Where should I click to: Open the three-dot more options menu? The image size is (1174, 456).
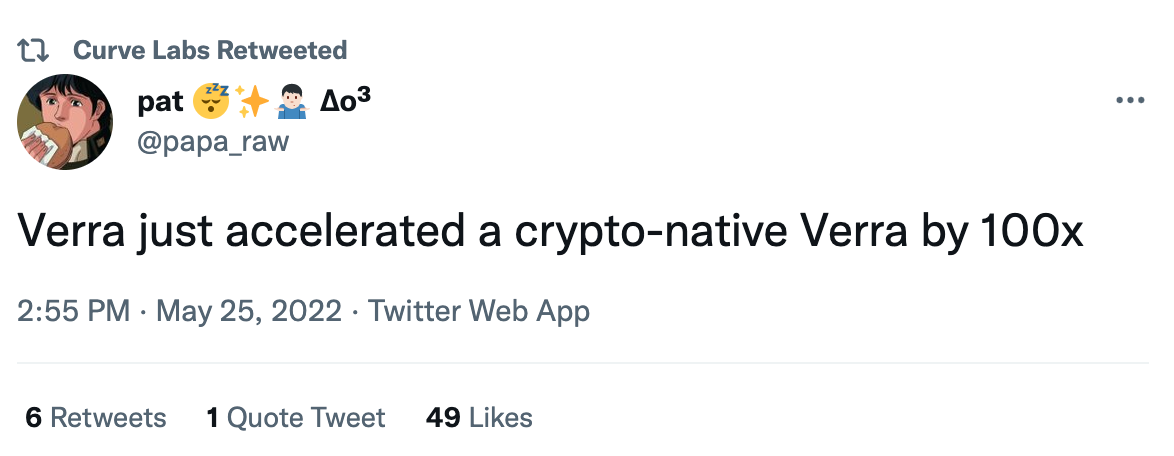1130,101
